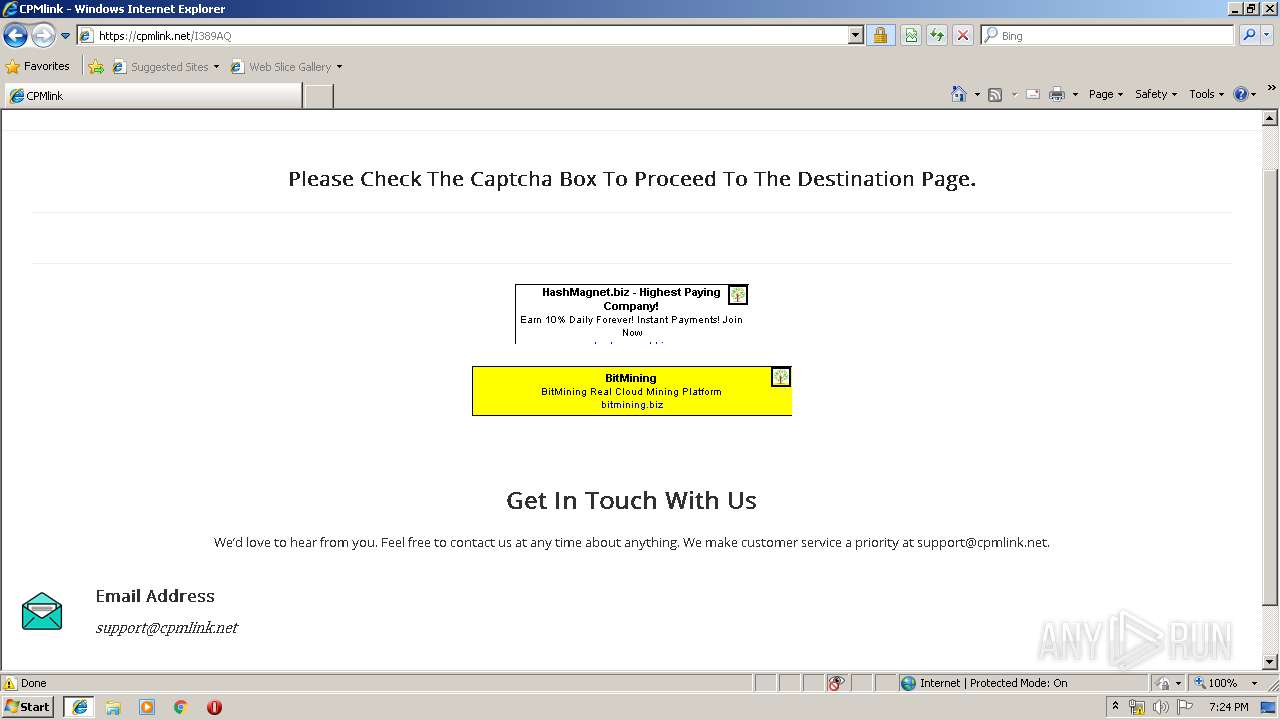Open the Safety menu
This screenshot has height=720, width=1280.
click(x=1156, y=94)
